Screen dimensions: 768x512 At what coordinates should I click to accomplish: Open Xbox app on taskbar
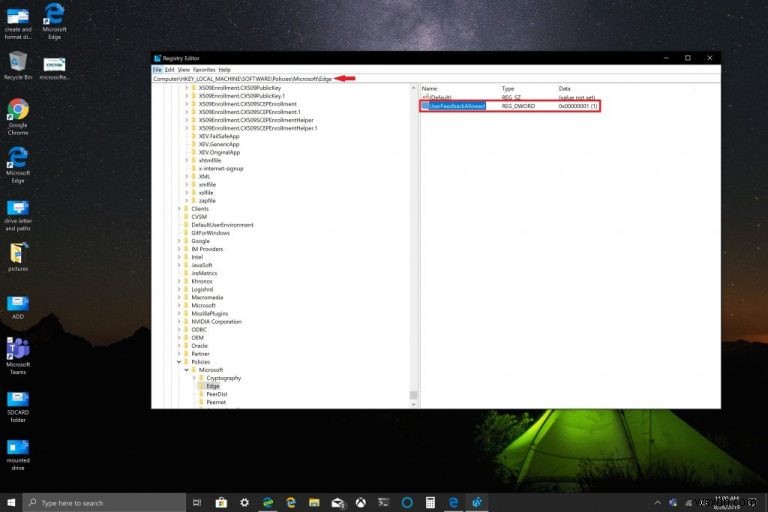click(360, 502)
